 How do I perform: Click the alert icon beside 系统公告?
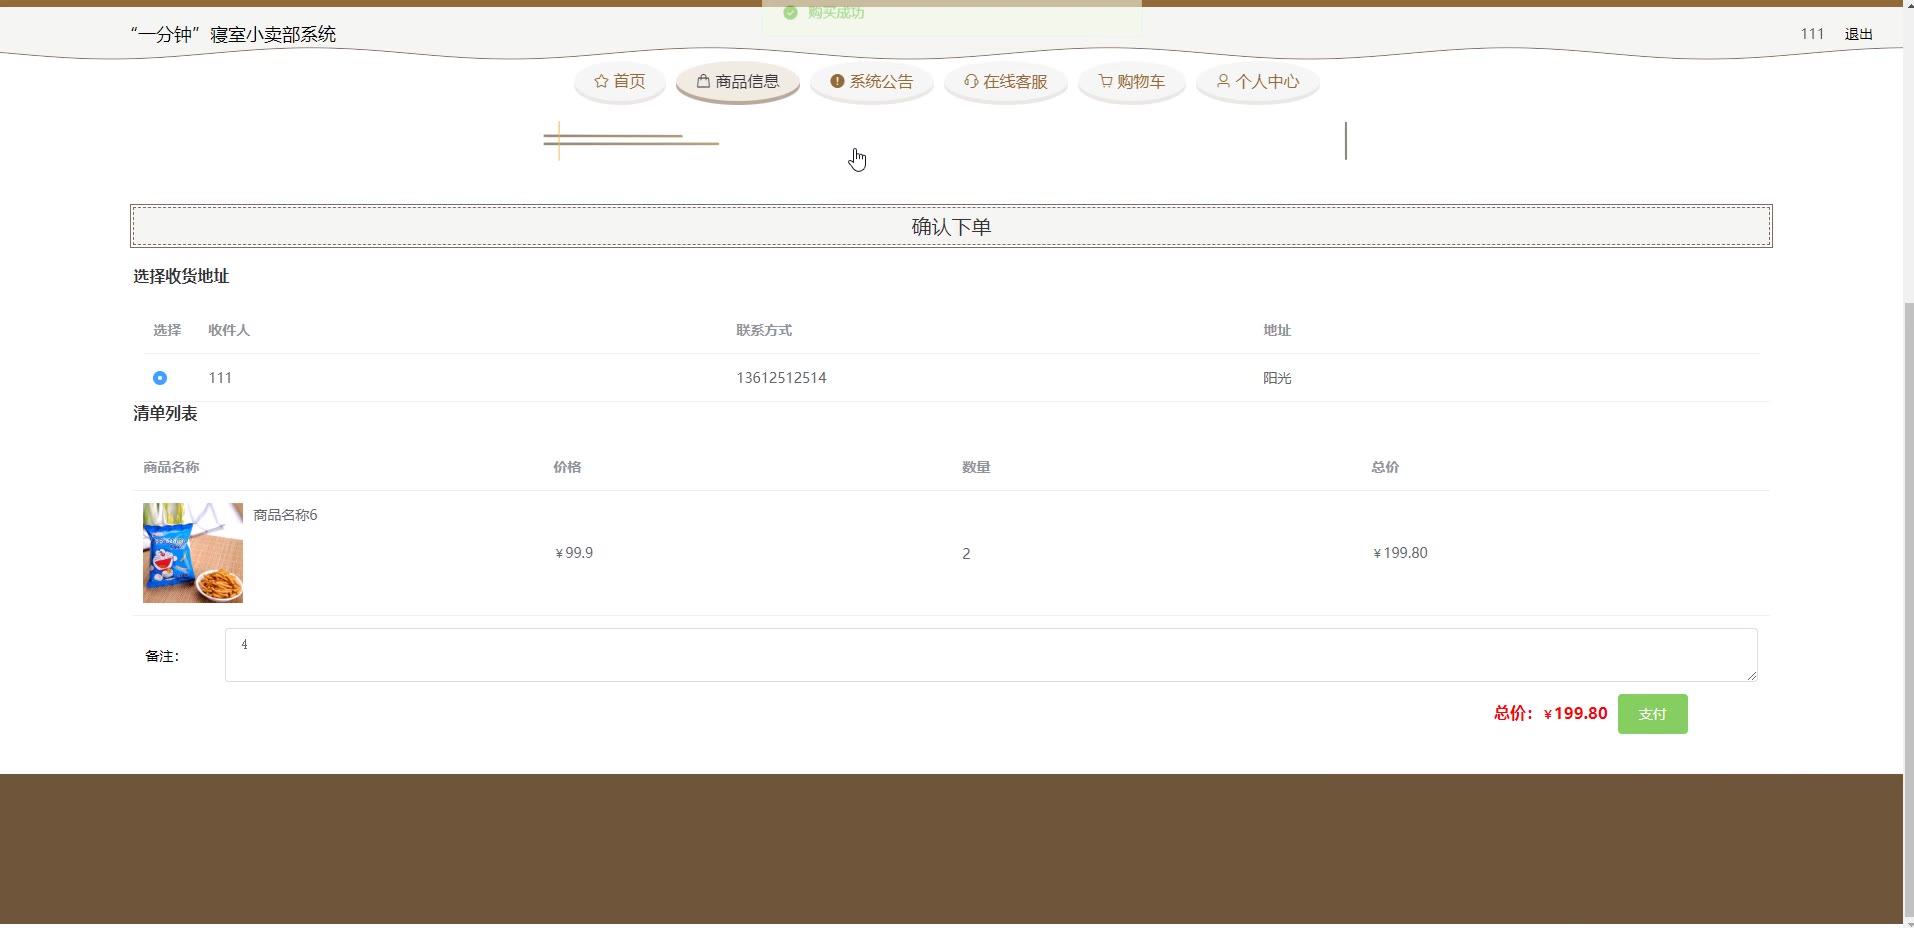[837, 82]
